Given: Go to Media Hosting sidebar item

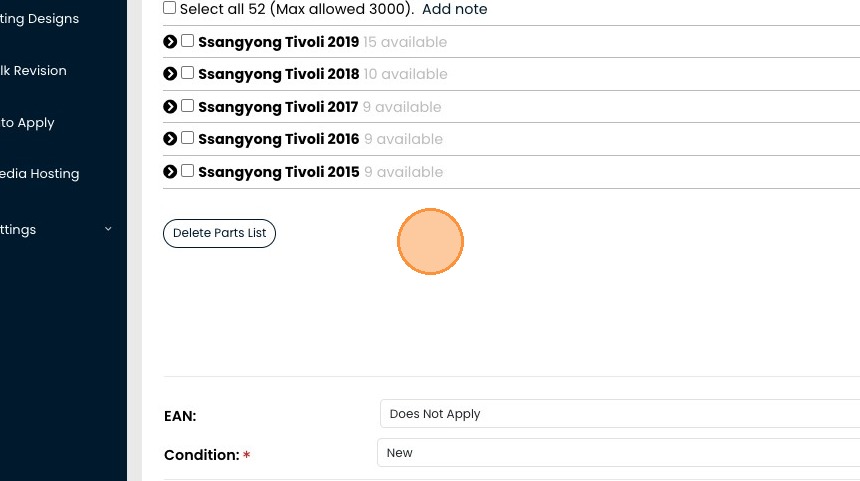Looking at the screenshot, I should (x=40, y=174).
